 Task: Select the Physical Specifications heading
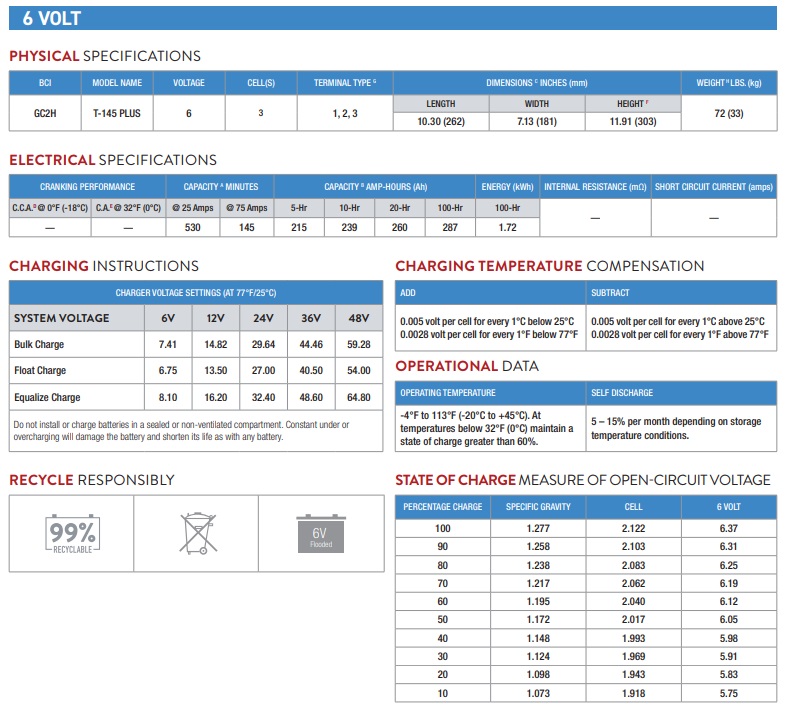[x=105, y=56]
